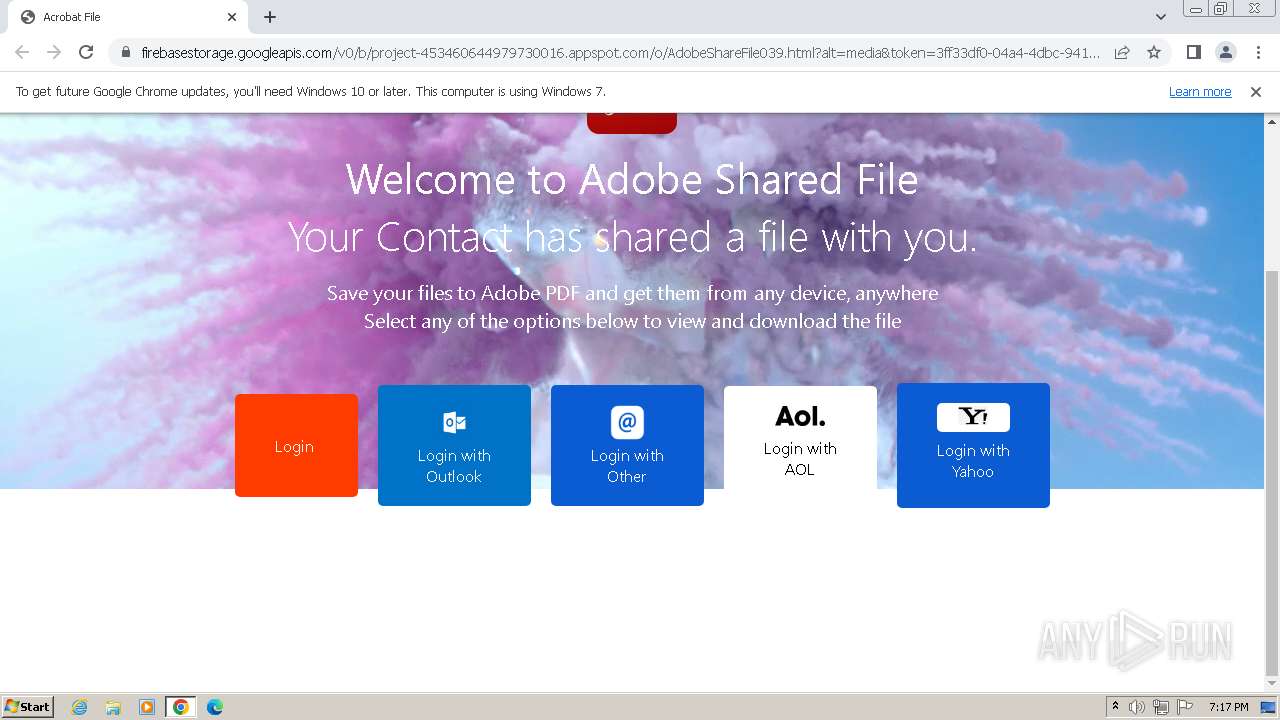Choose Login with Outlook tile
The image size is (1280, 720).
pyautogui.click(x=454, y=445)
